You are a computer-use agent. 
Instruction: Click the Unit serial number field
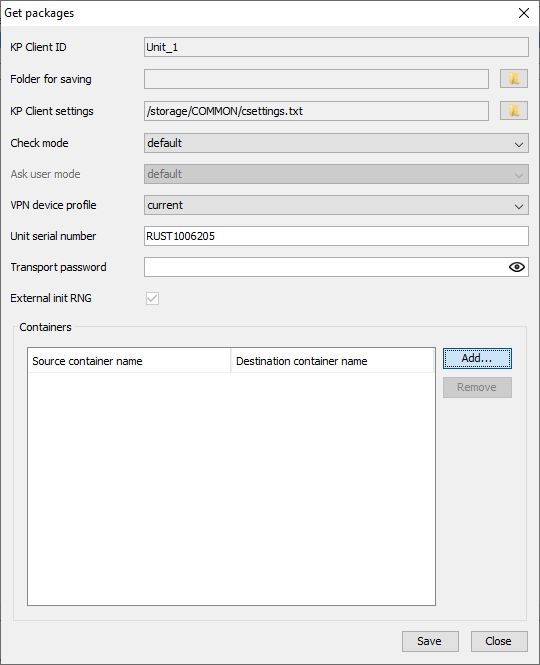tap(336, 236)
